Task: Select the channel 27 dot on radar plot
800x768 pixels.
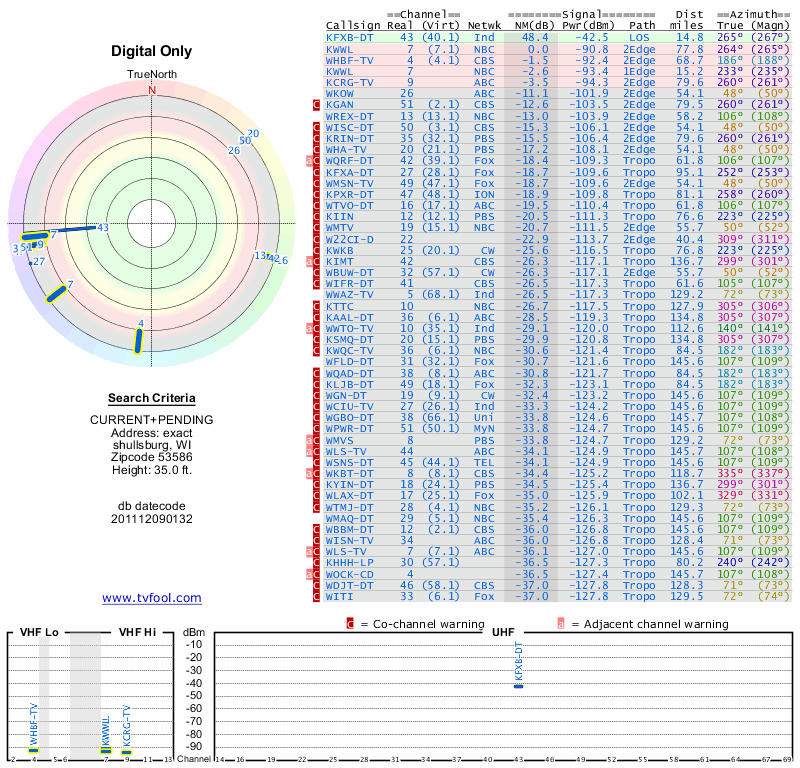Action: (x=37, y=261)
